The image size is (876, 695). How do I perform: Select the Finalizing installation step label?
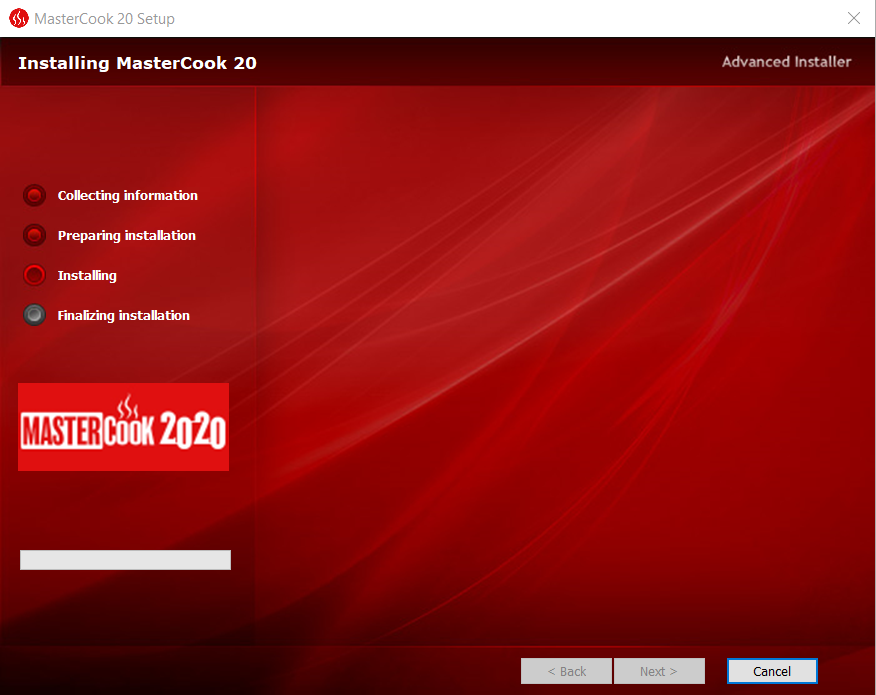124,316
